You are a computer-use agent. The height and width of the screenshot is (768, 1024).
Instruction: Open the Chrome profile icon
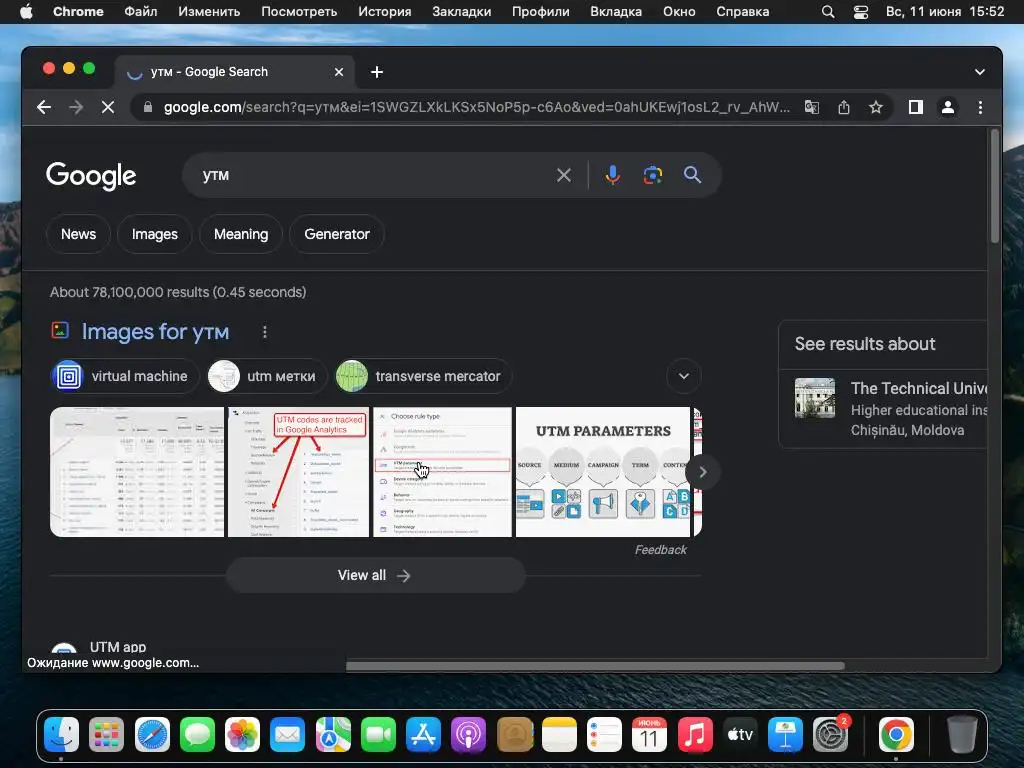coord(948,107)
